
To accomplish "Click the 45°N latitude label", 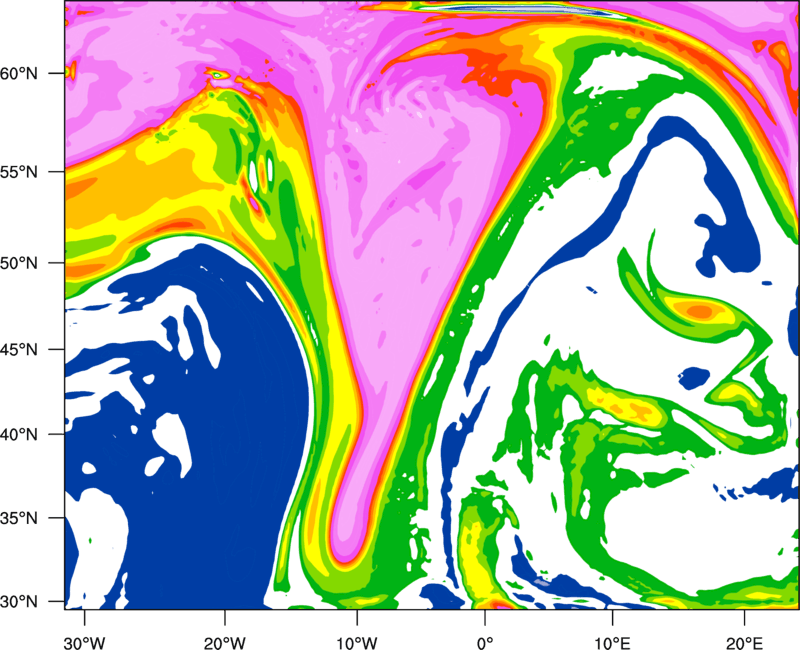I will [19, 349].
